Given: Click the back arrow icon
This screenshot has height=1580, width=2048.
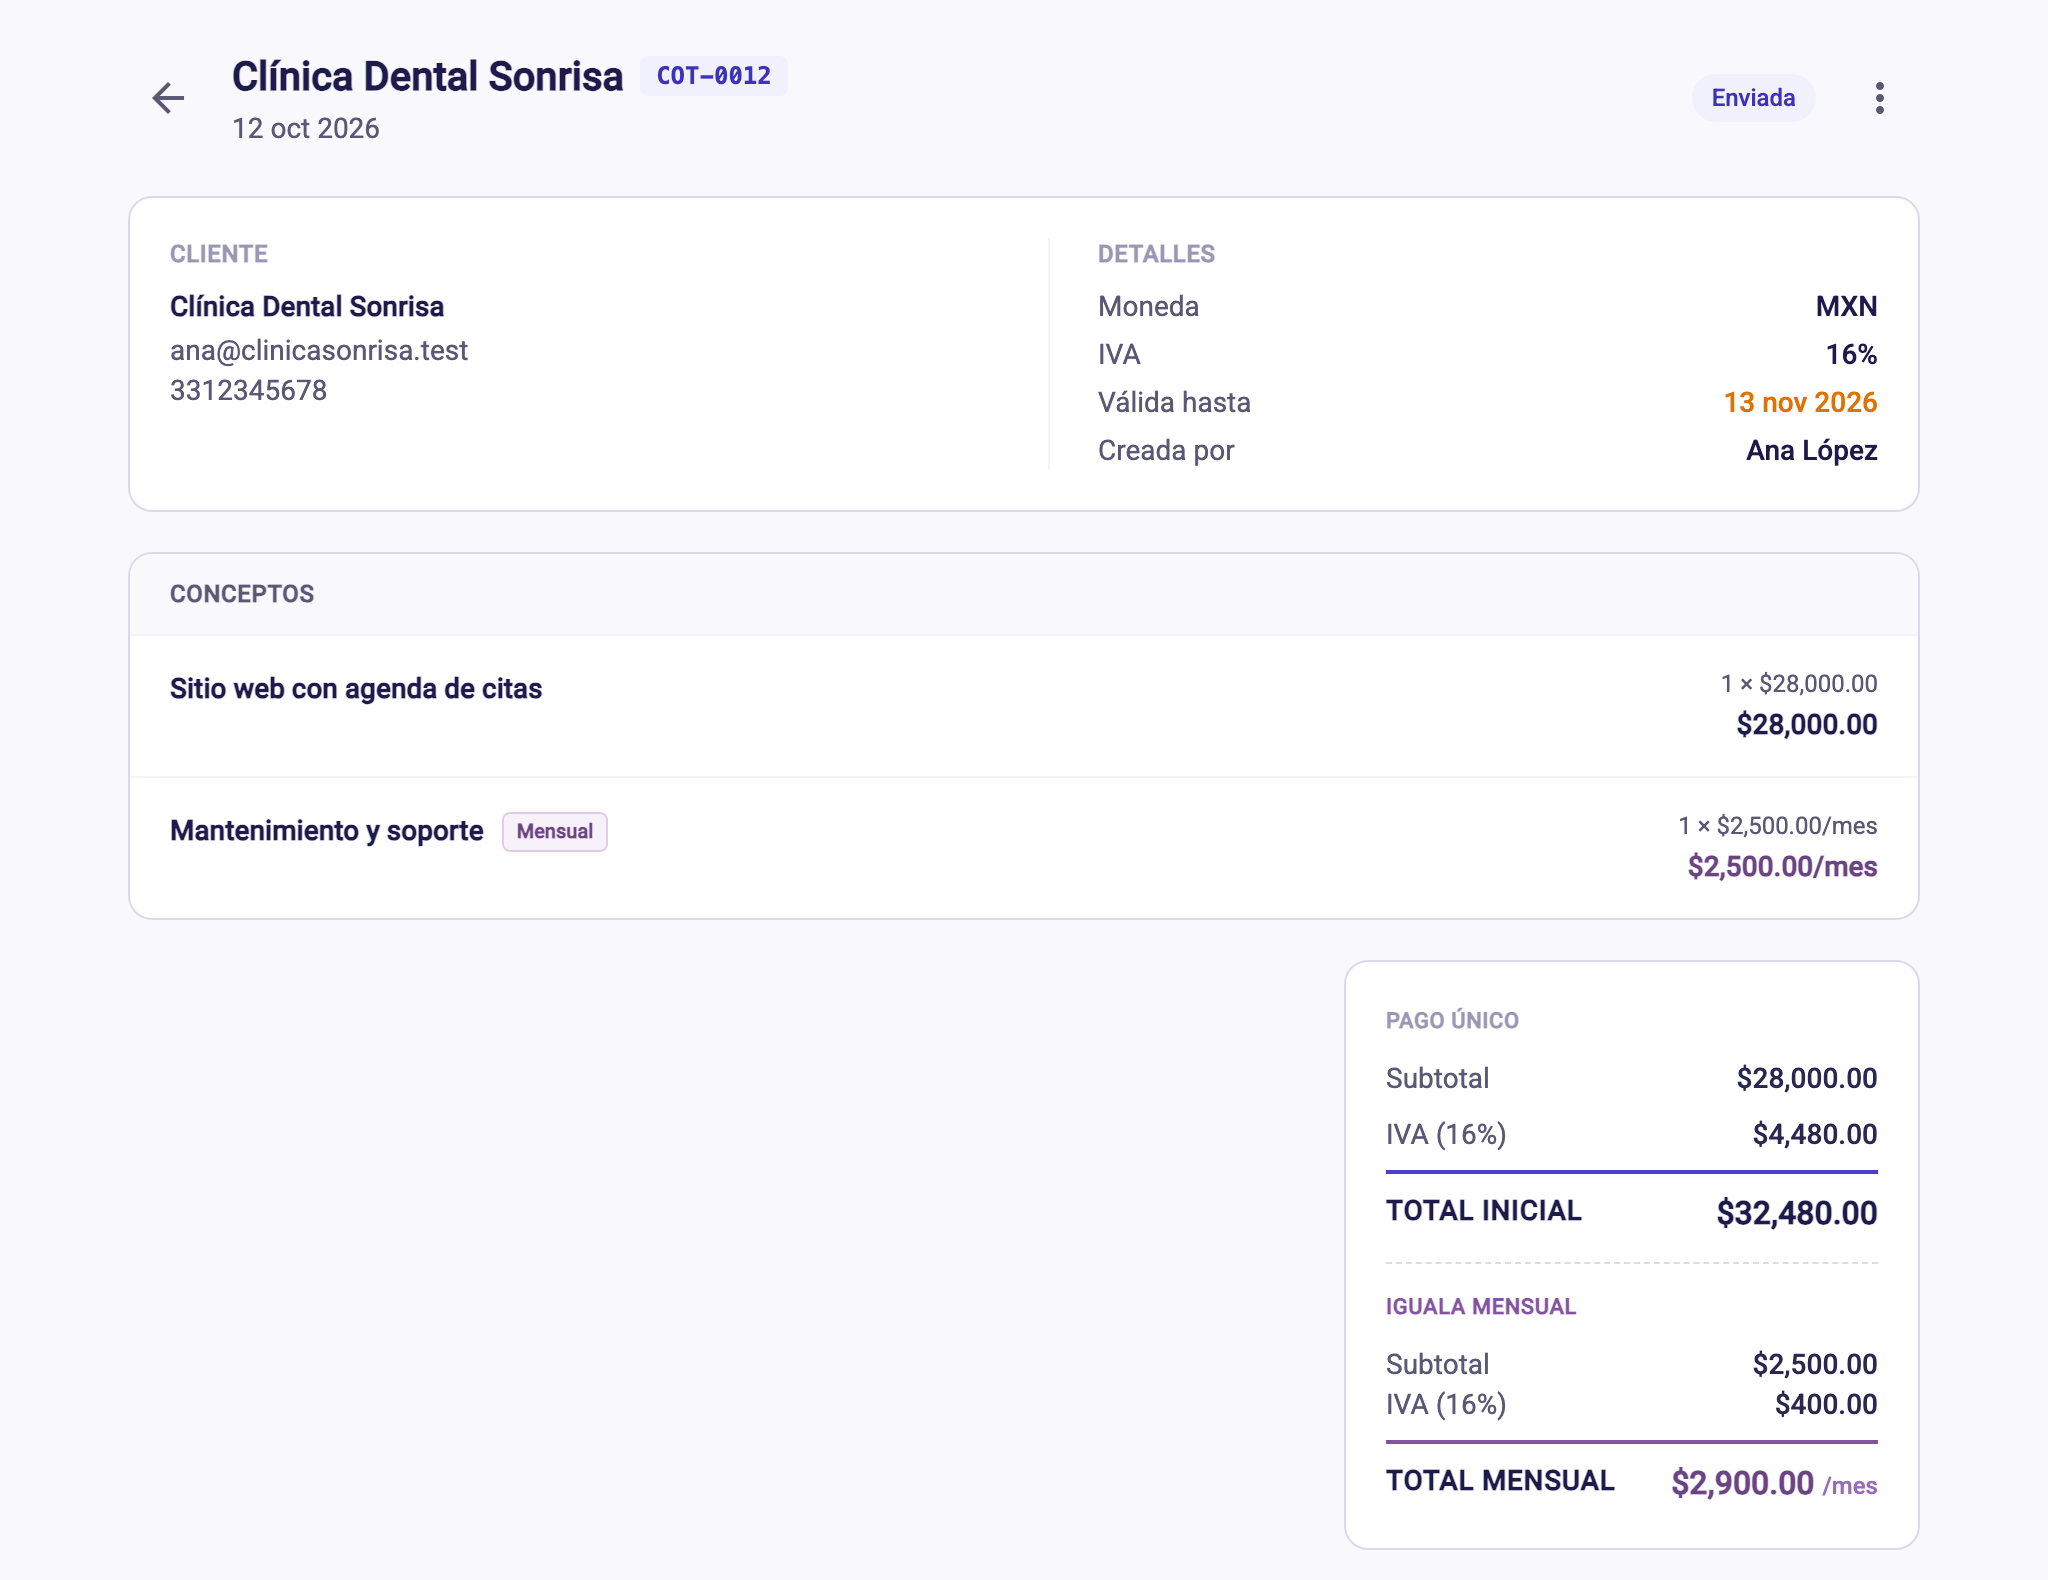Looking at the screenshot, I should (168, 98).
